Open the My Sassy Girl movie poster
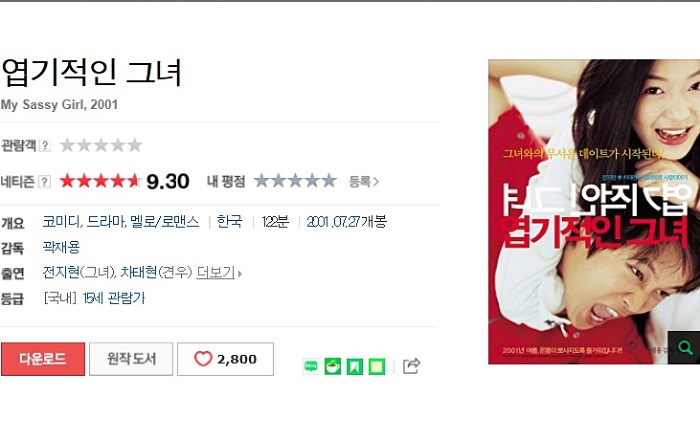 point(594,212)
